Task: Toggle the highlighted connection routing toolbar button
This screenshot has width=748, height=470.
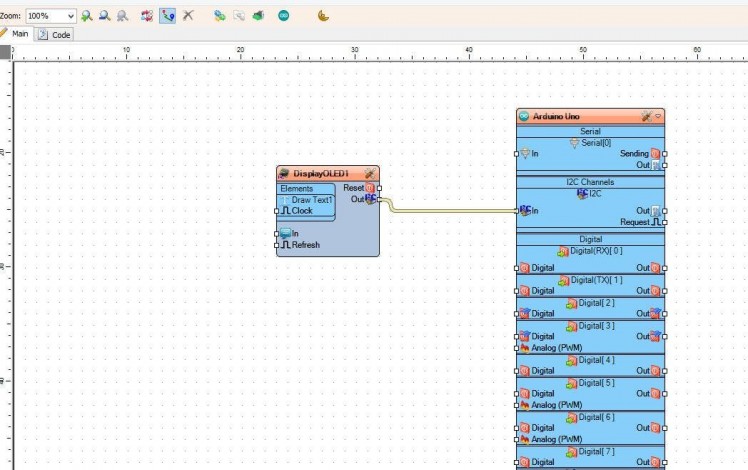Action: [x=167, y=16]
